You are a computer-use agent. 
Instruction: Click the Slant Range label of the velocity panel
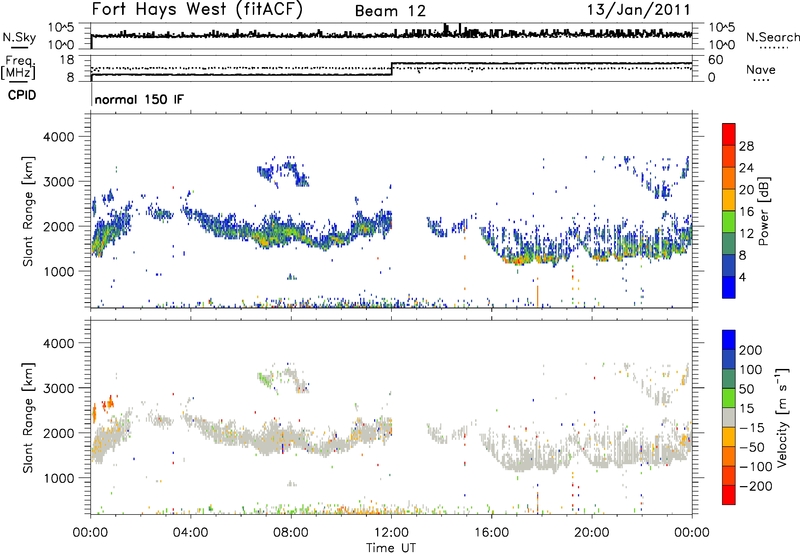point(28,418)
